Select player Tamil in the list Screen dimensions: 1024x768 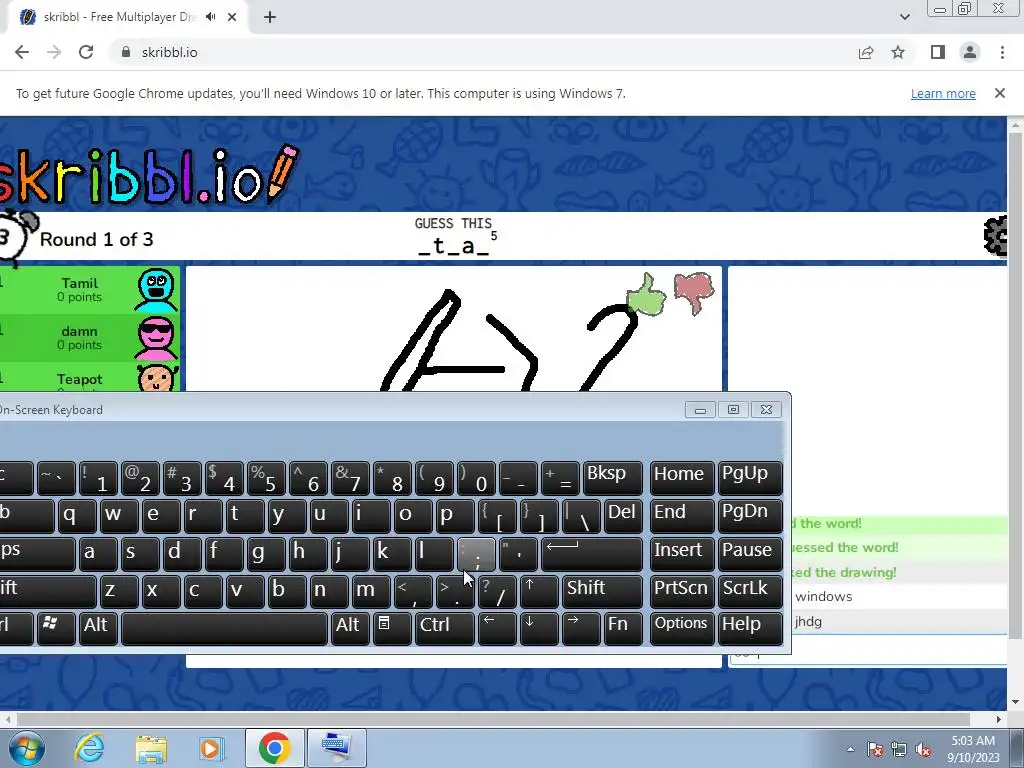(x=89, y=290)
